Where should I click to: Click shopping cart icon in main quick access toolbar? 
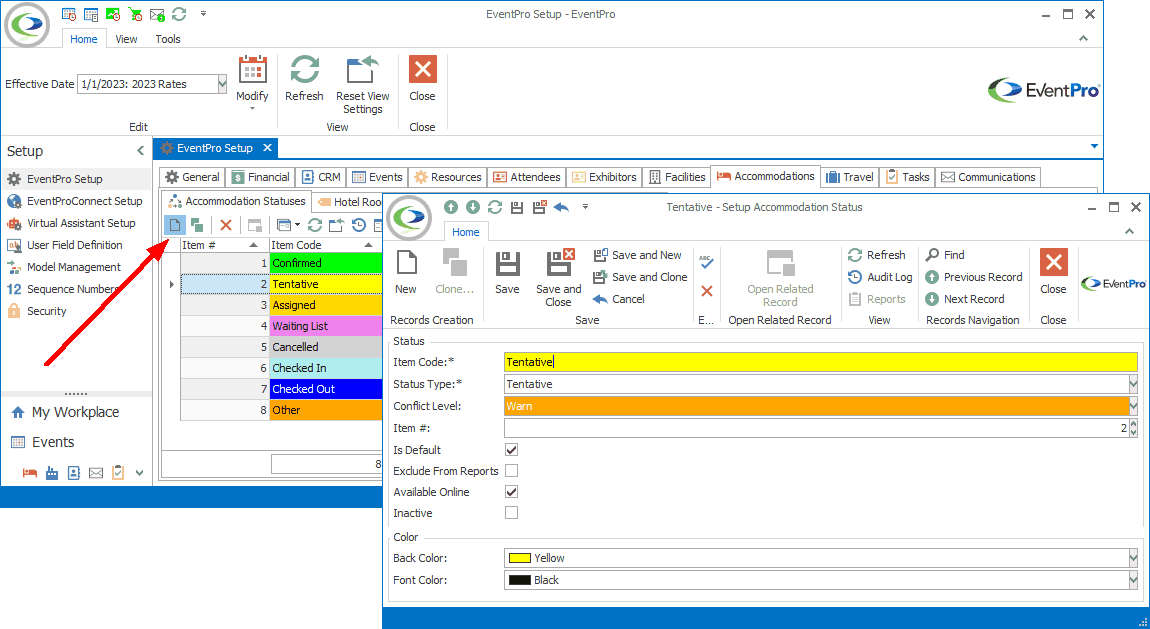[x=135, y=14]
